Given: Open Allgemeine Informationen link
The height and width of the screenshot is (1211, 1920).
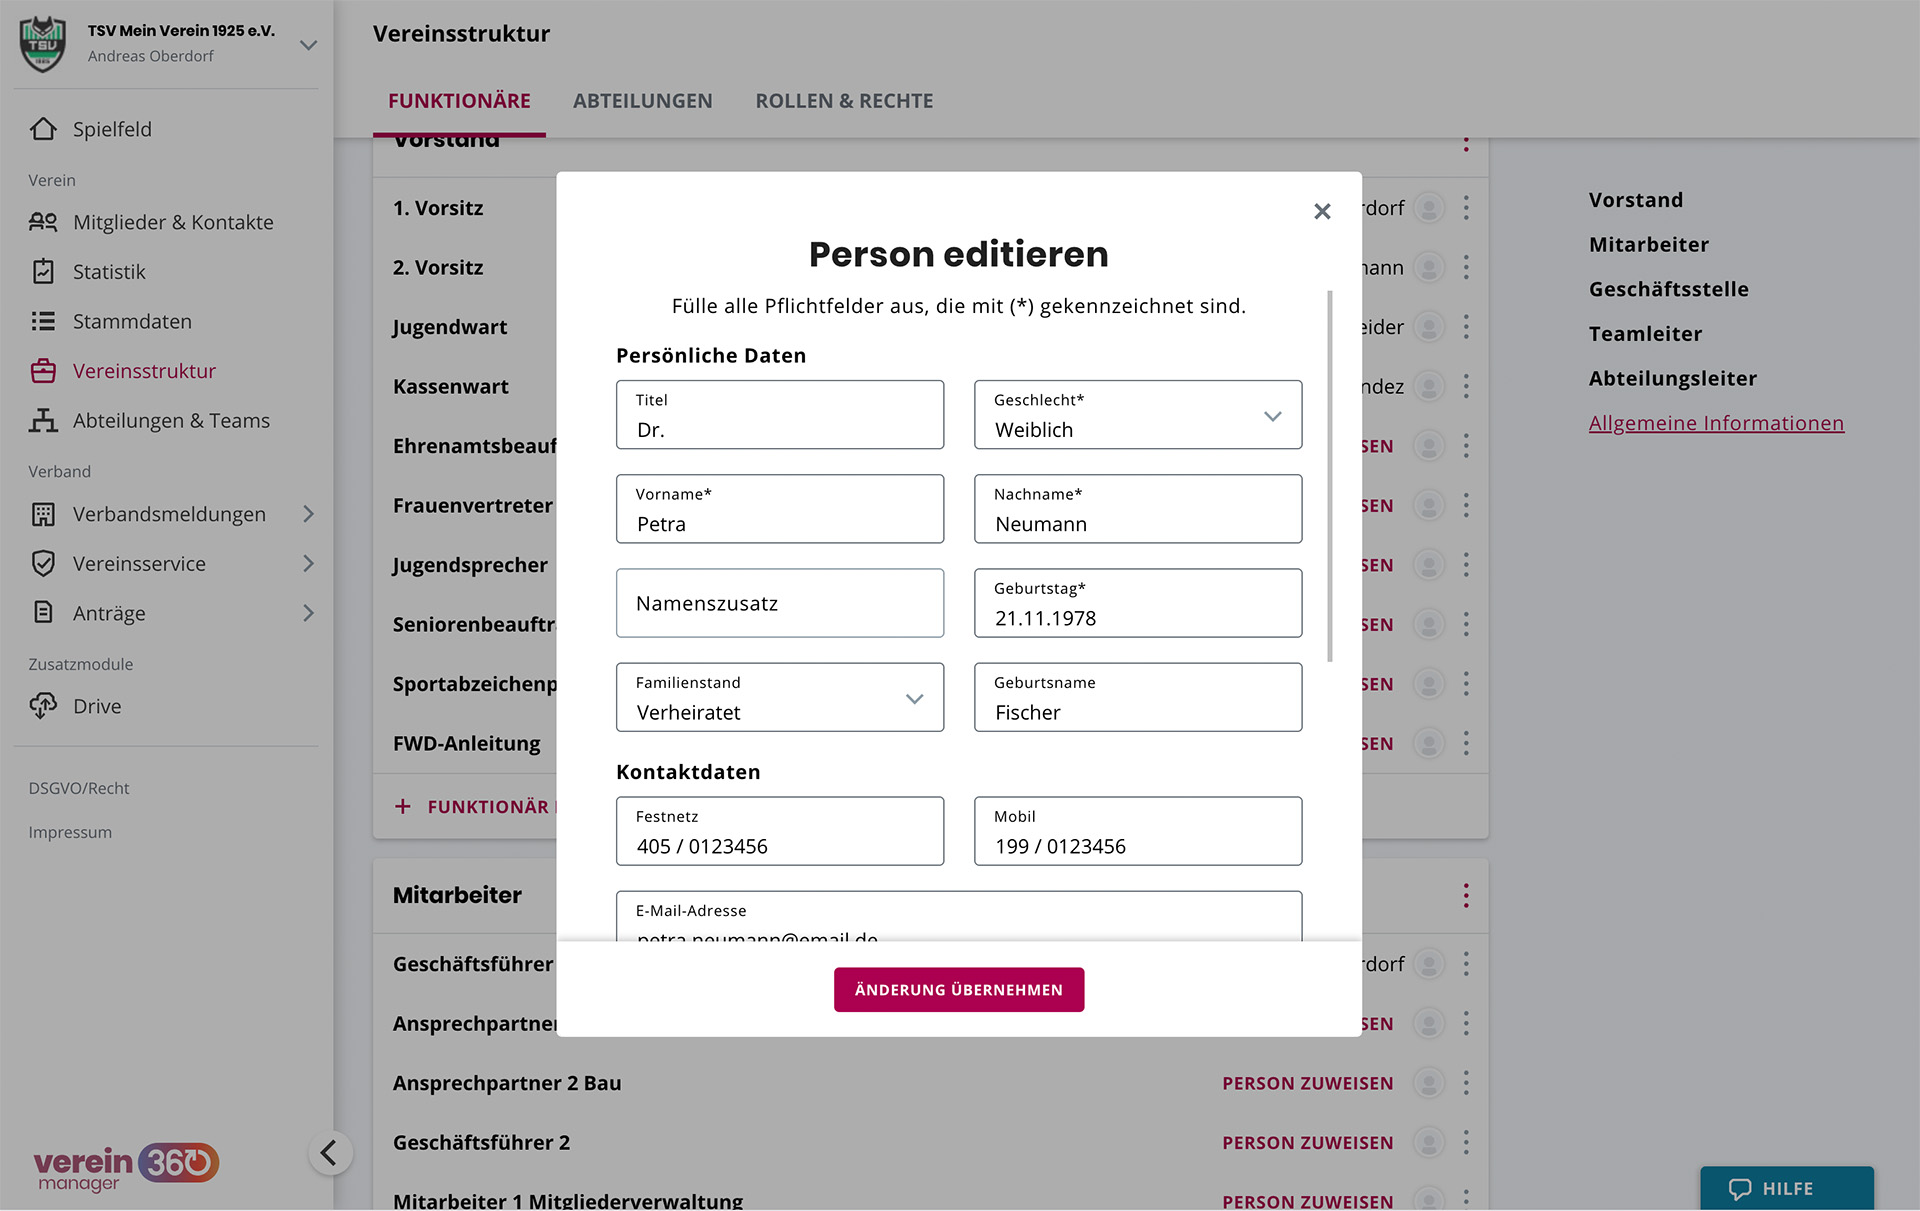Looking at the screenshot, I should pyautogui.click(x=1716, y=423).
